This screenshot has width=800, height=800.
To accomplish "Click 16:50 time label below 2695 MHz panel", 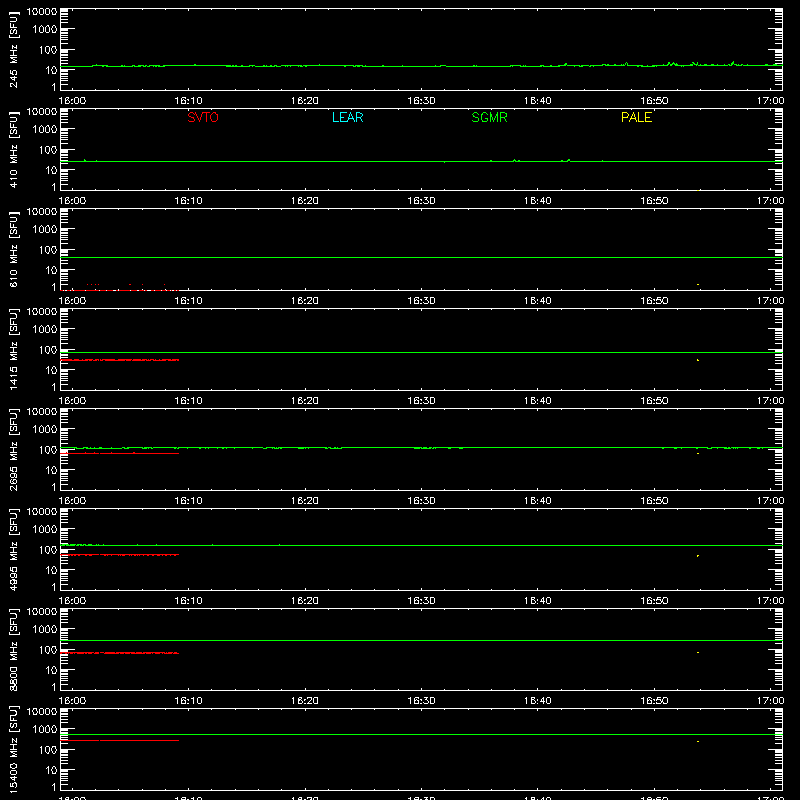I will click(654, 501).
